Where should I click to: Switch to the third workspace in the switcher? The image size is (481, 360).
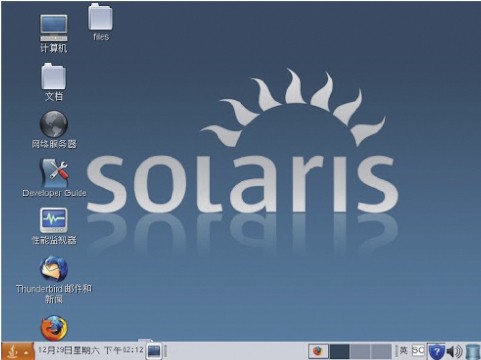381,351
